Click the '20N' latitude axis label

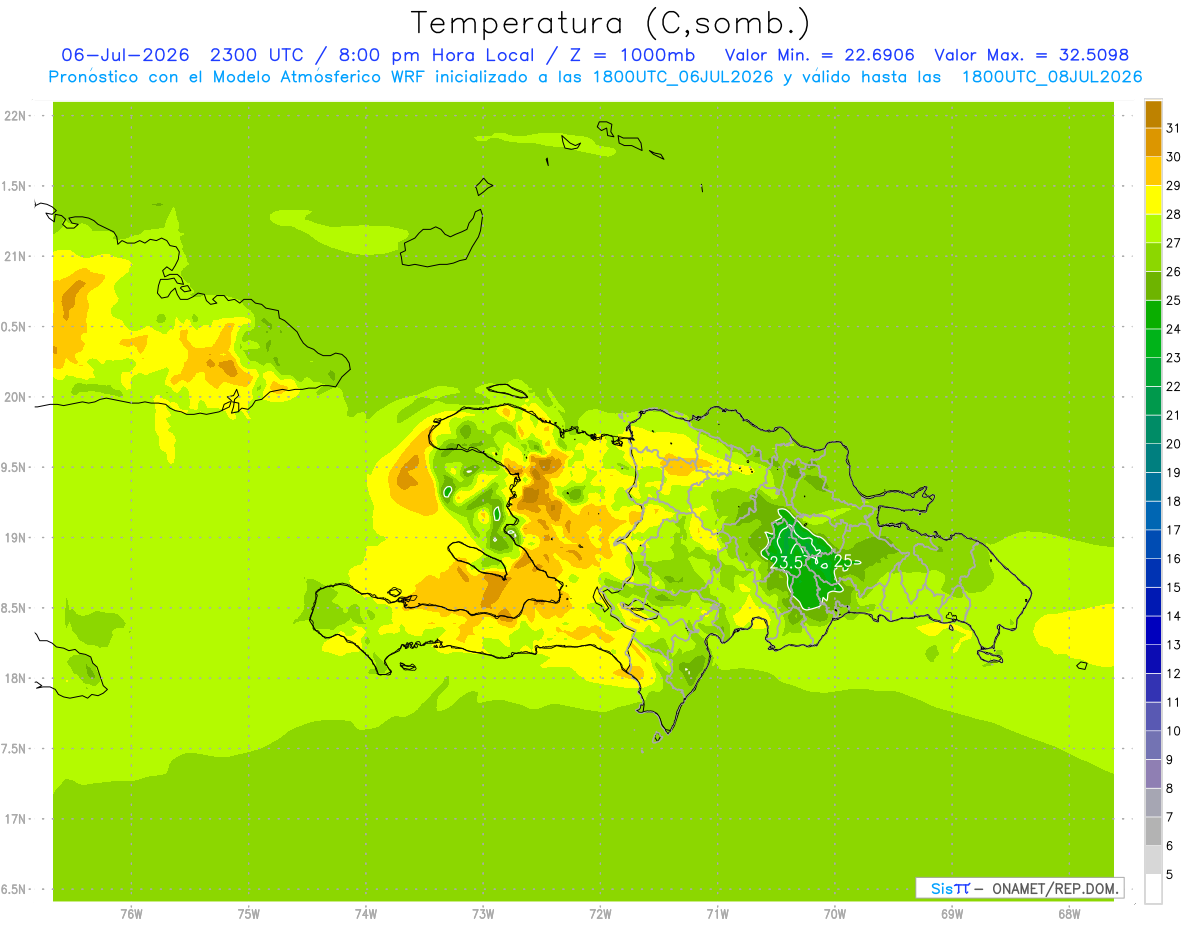(x=14, y=397)
